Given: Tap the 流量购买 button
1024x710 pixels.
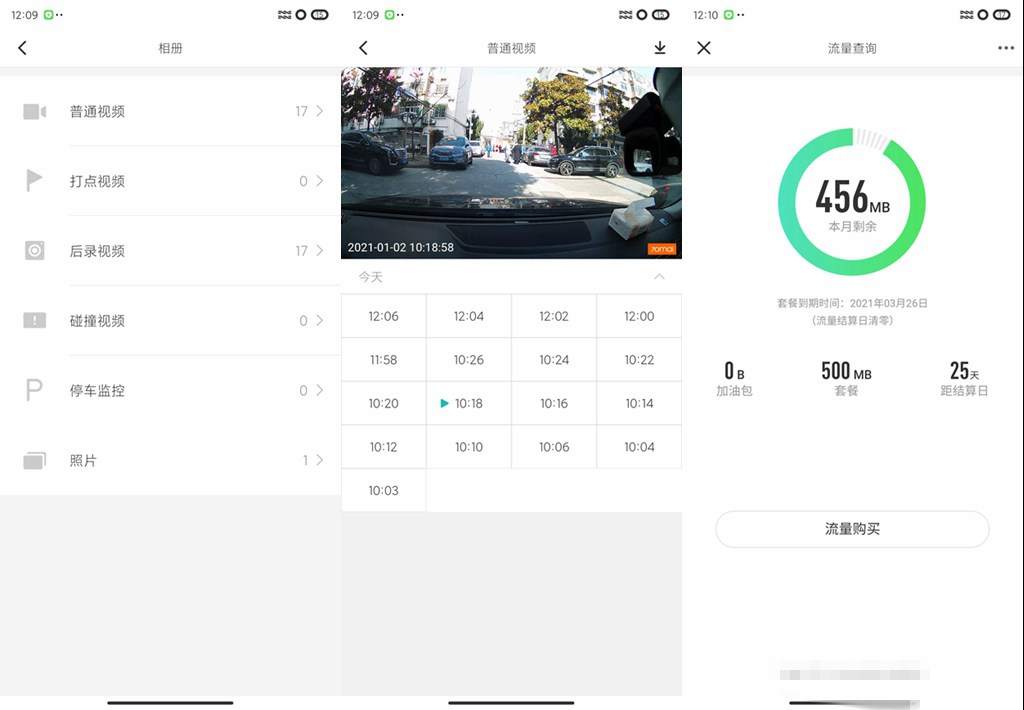Looking at the screenshot, I should click(x=852, y=529).
